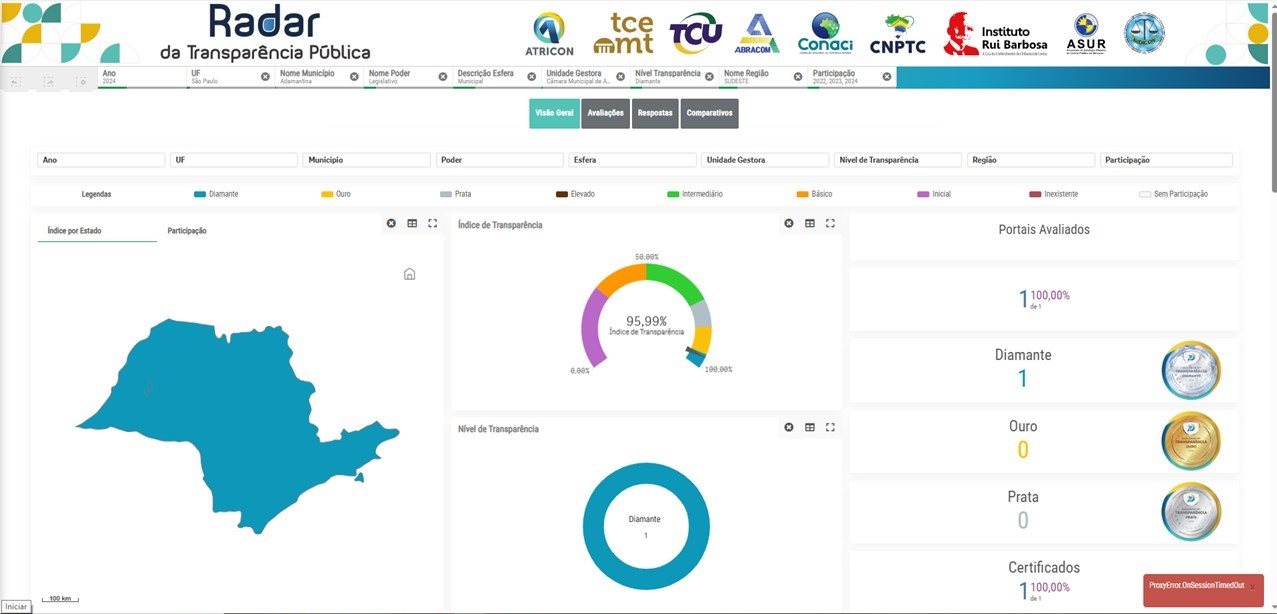Open the UF filter dropdown
This screenshot has height=614, width=1277.
tap(234, 160)
